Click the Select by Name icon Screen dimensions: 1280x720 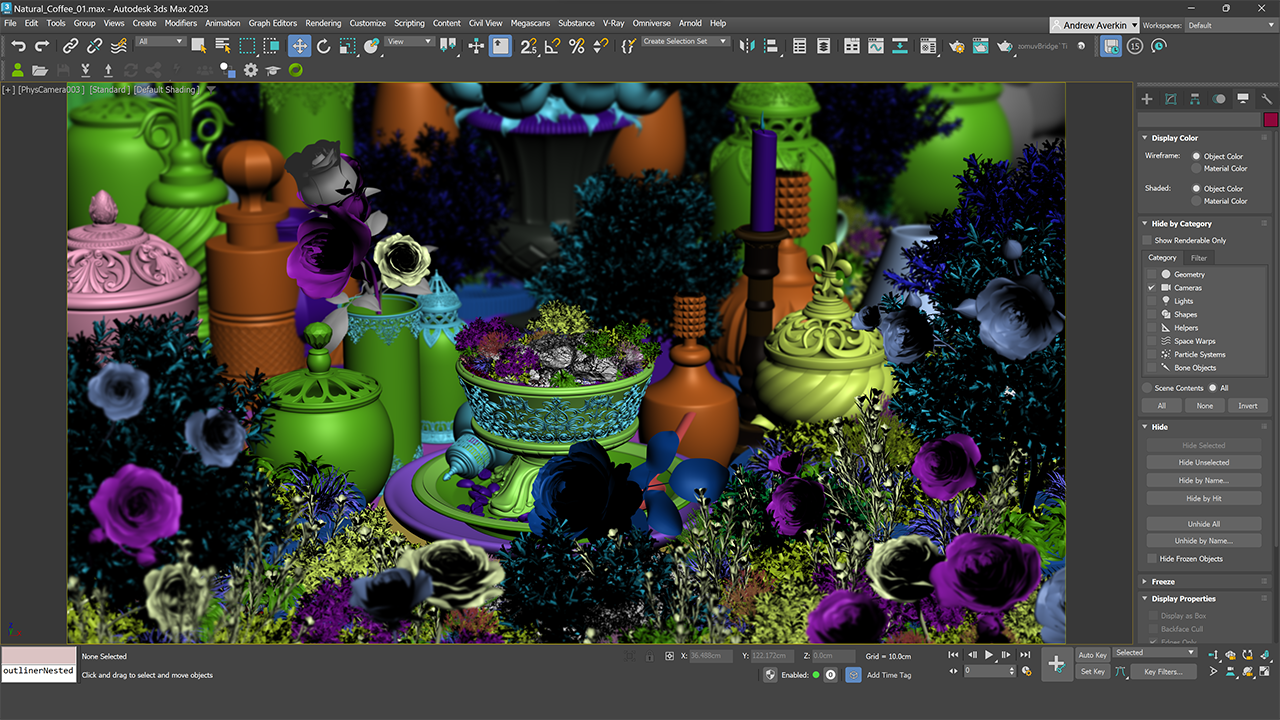click(223, 46)
